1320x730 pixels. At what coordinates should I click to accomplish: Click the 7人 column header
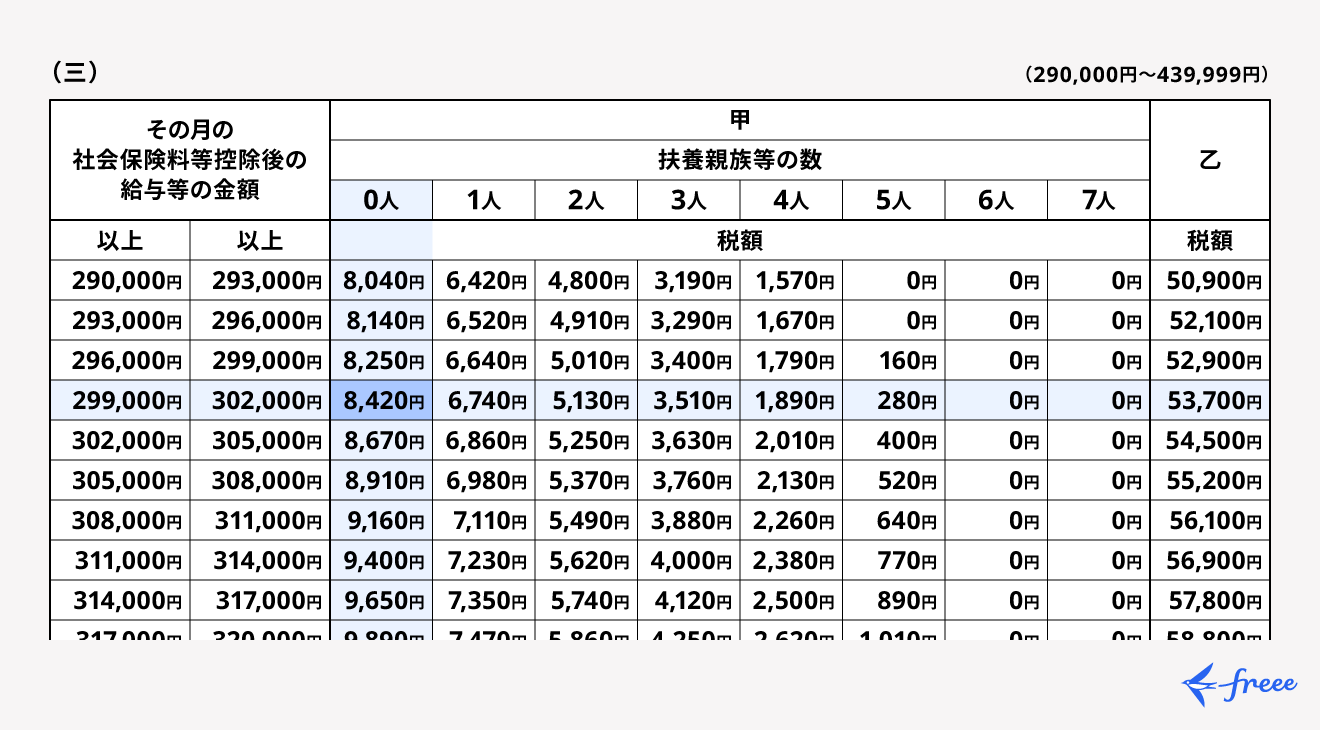click(x=1099, y=201)
